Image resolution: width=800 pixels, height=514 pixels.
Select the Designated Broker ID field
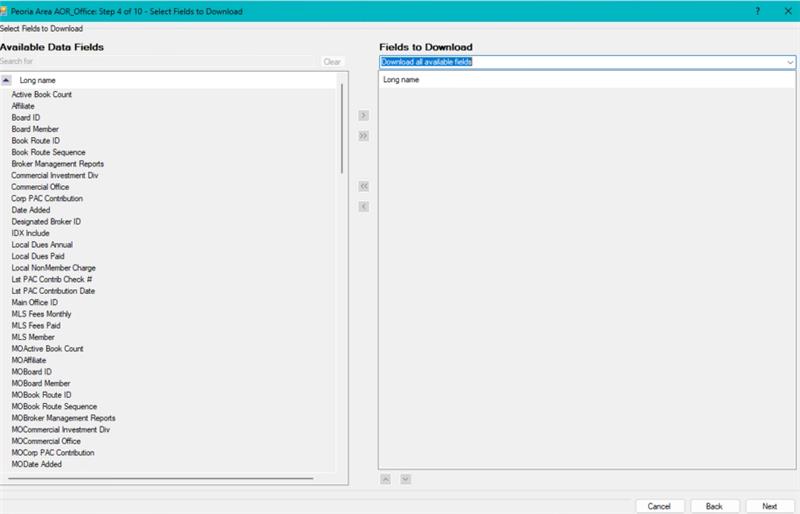(46, 222)
